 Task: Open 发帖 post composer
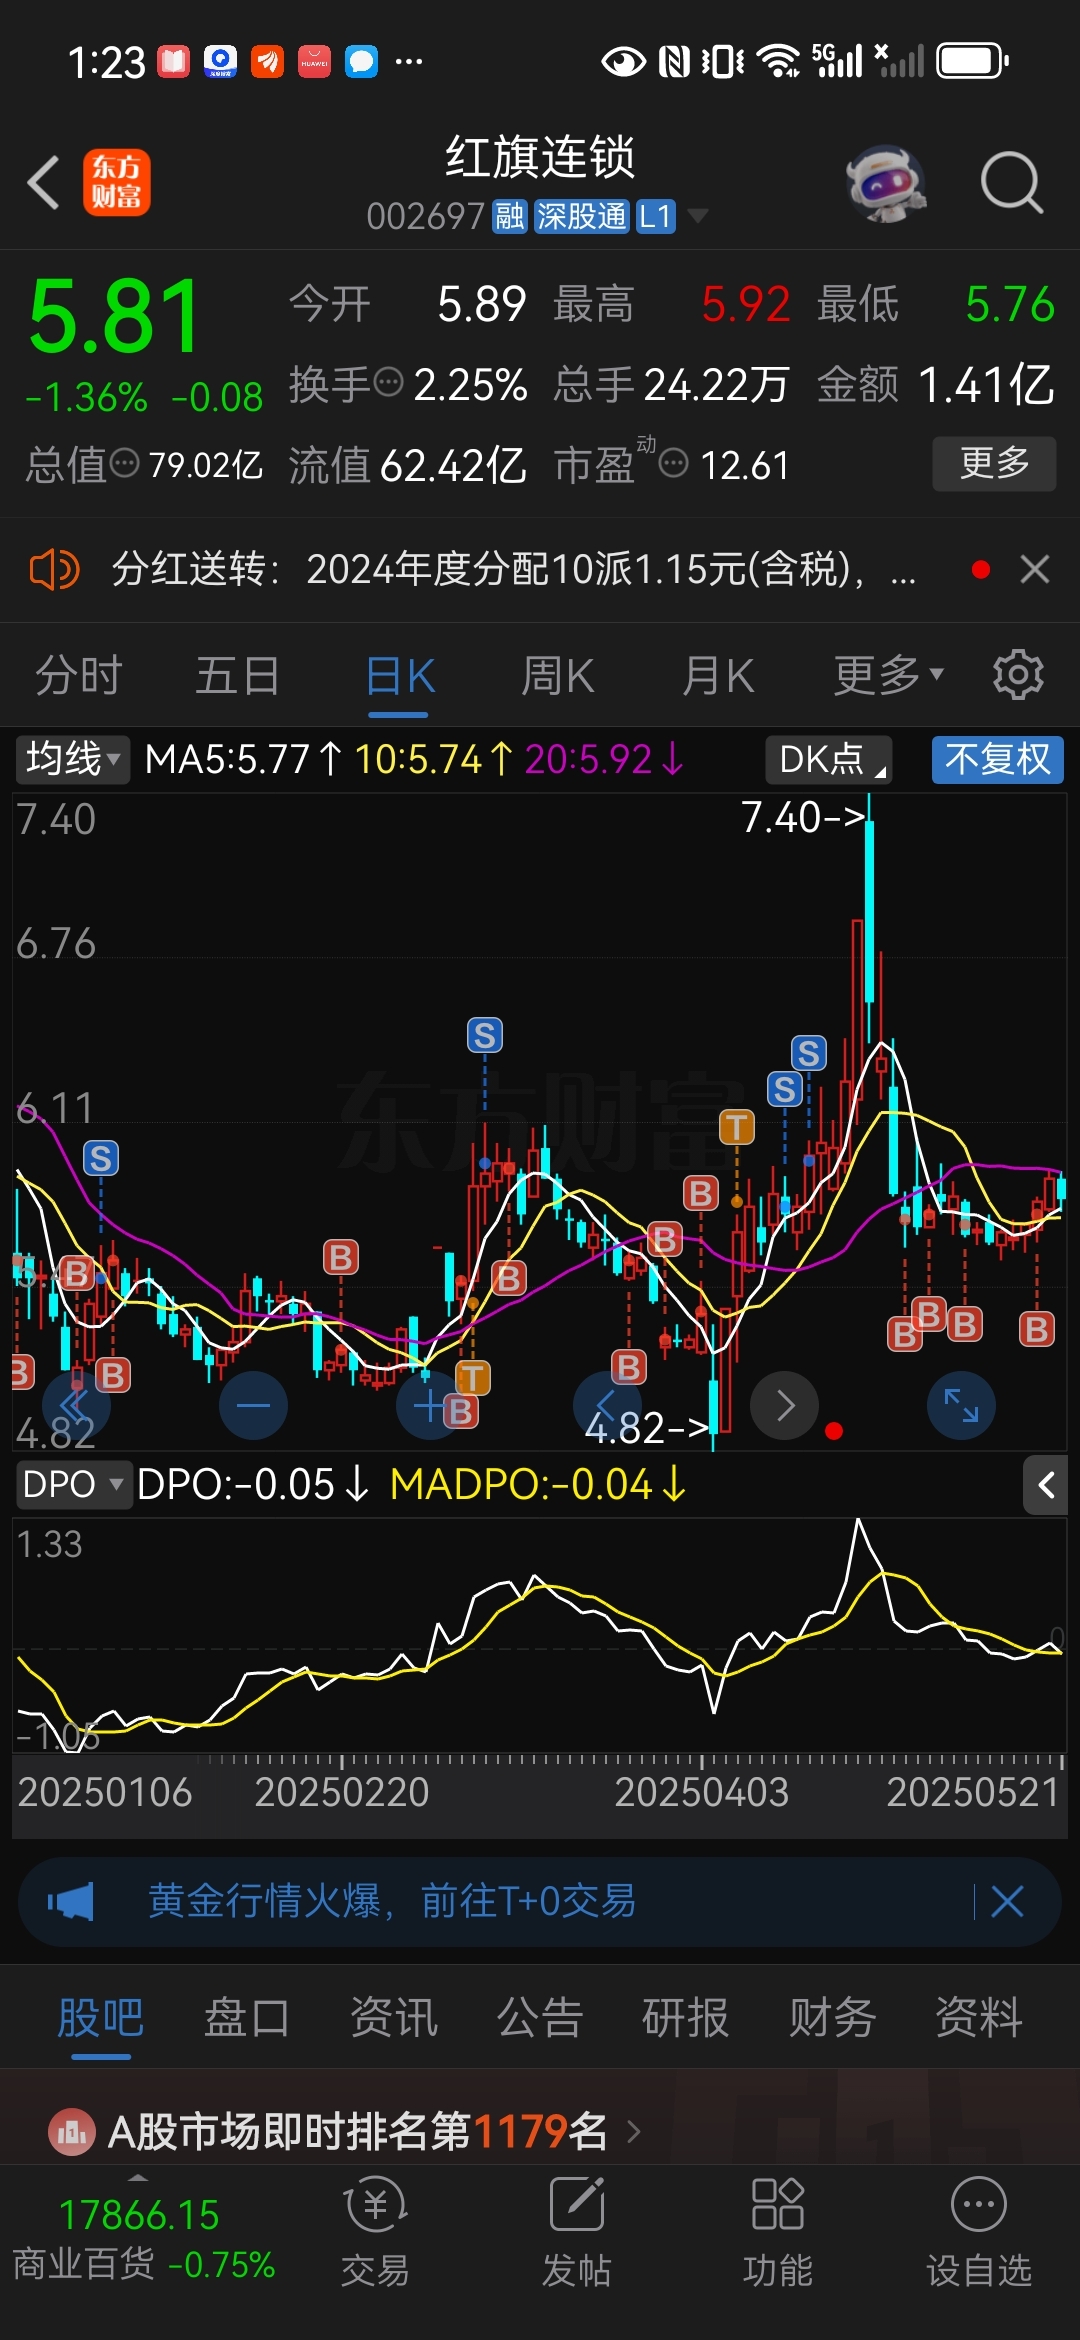(576, 2233)
